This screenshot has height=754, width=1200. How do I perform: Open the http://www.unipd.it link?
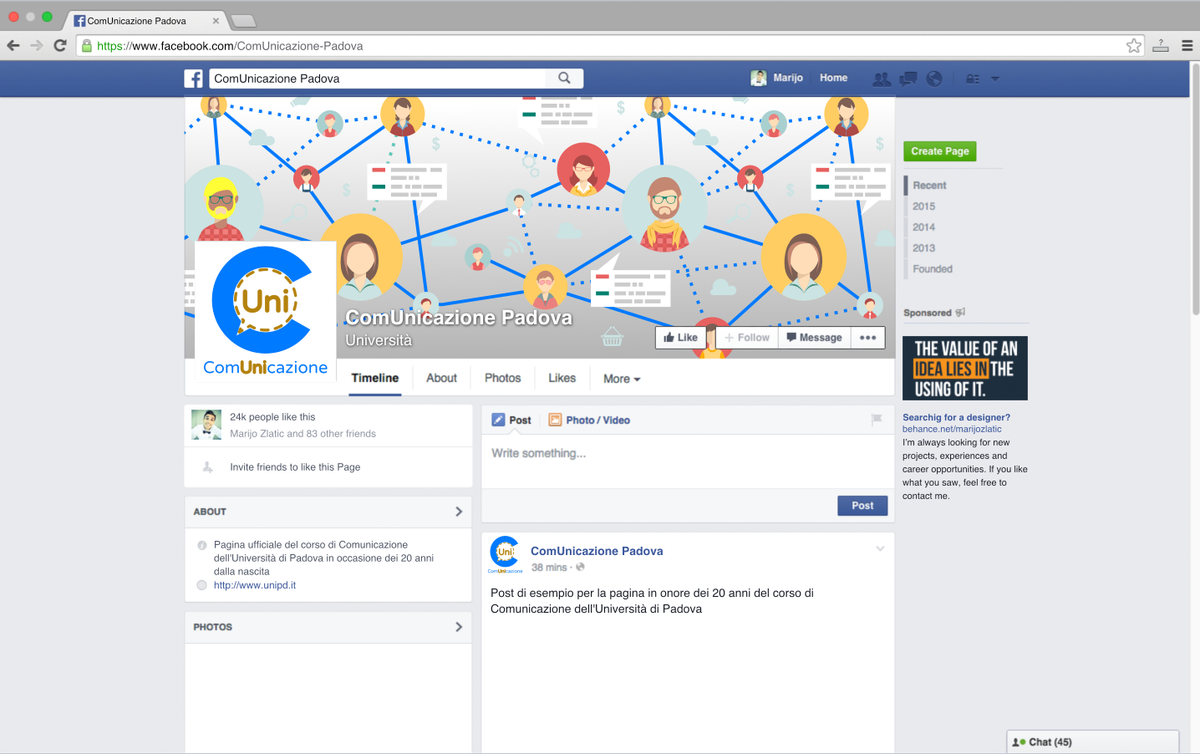(254, 585)
